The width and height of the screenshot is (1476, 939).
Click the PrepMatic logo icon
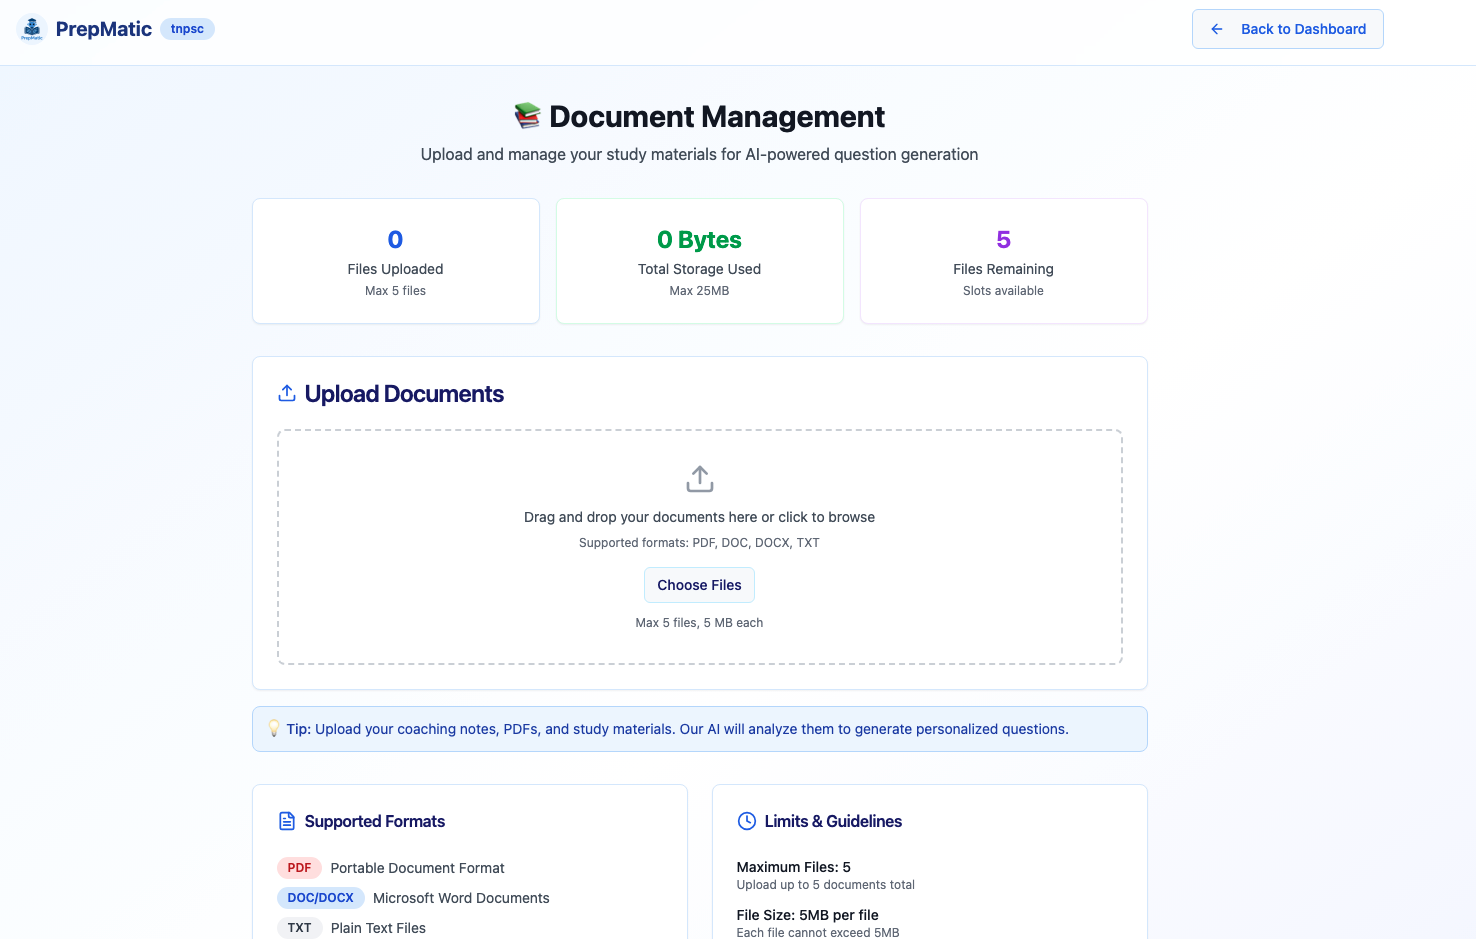coord(32,28)
